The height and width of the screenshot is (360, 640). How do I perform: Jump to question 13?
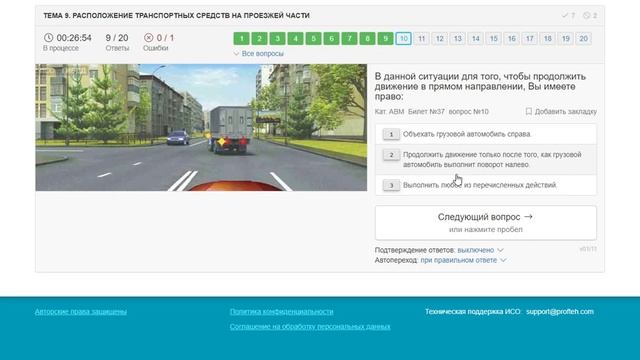pos(458,38)
